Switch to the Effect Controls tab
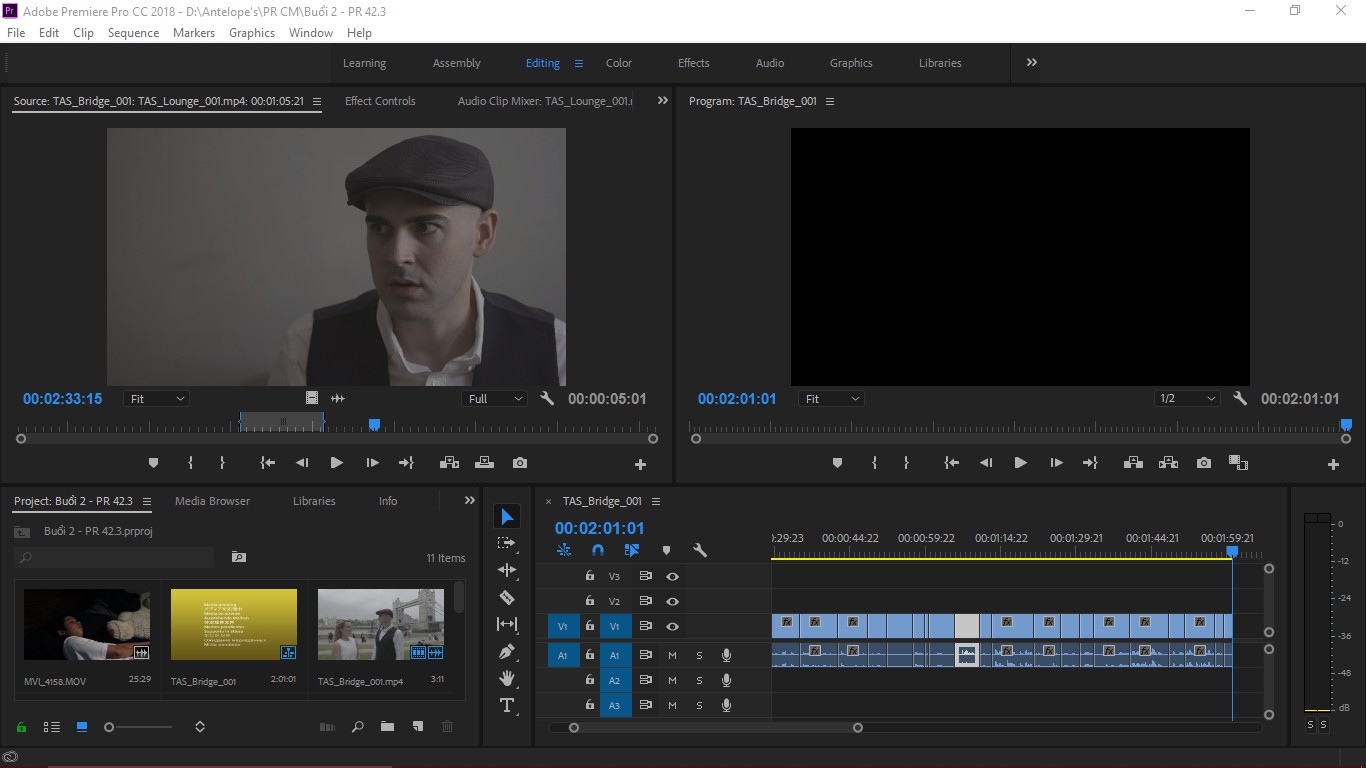 coord(380,101)
